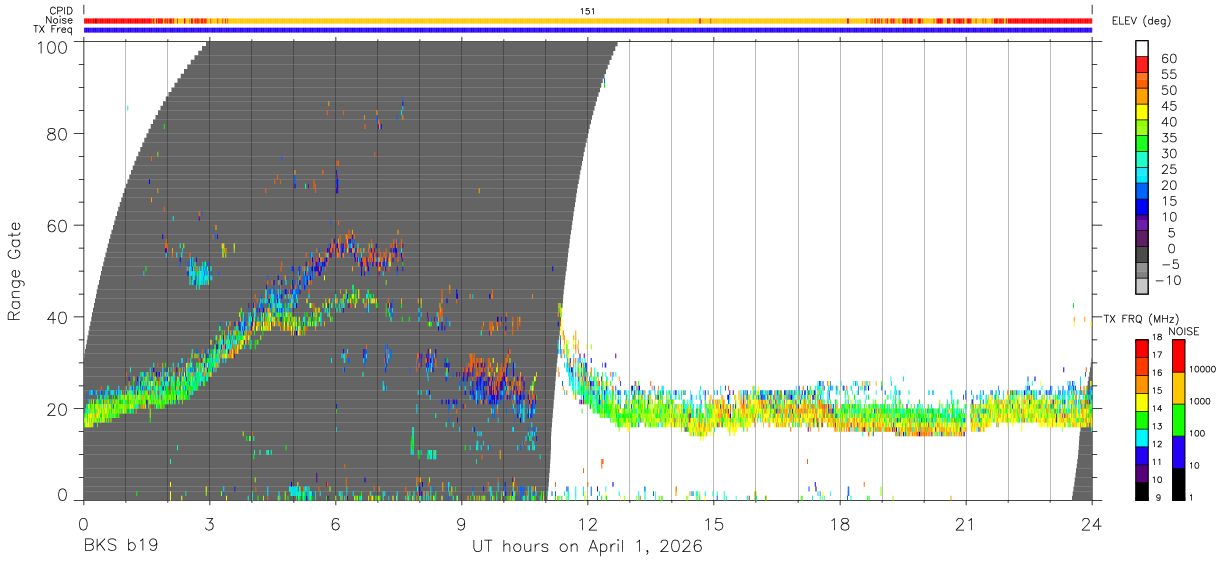
Task: Click the "10000" tick on the NOISE scale
Action: point(1205,370)
